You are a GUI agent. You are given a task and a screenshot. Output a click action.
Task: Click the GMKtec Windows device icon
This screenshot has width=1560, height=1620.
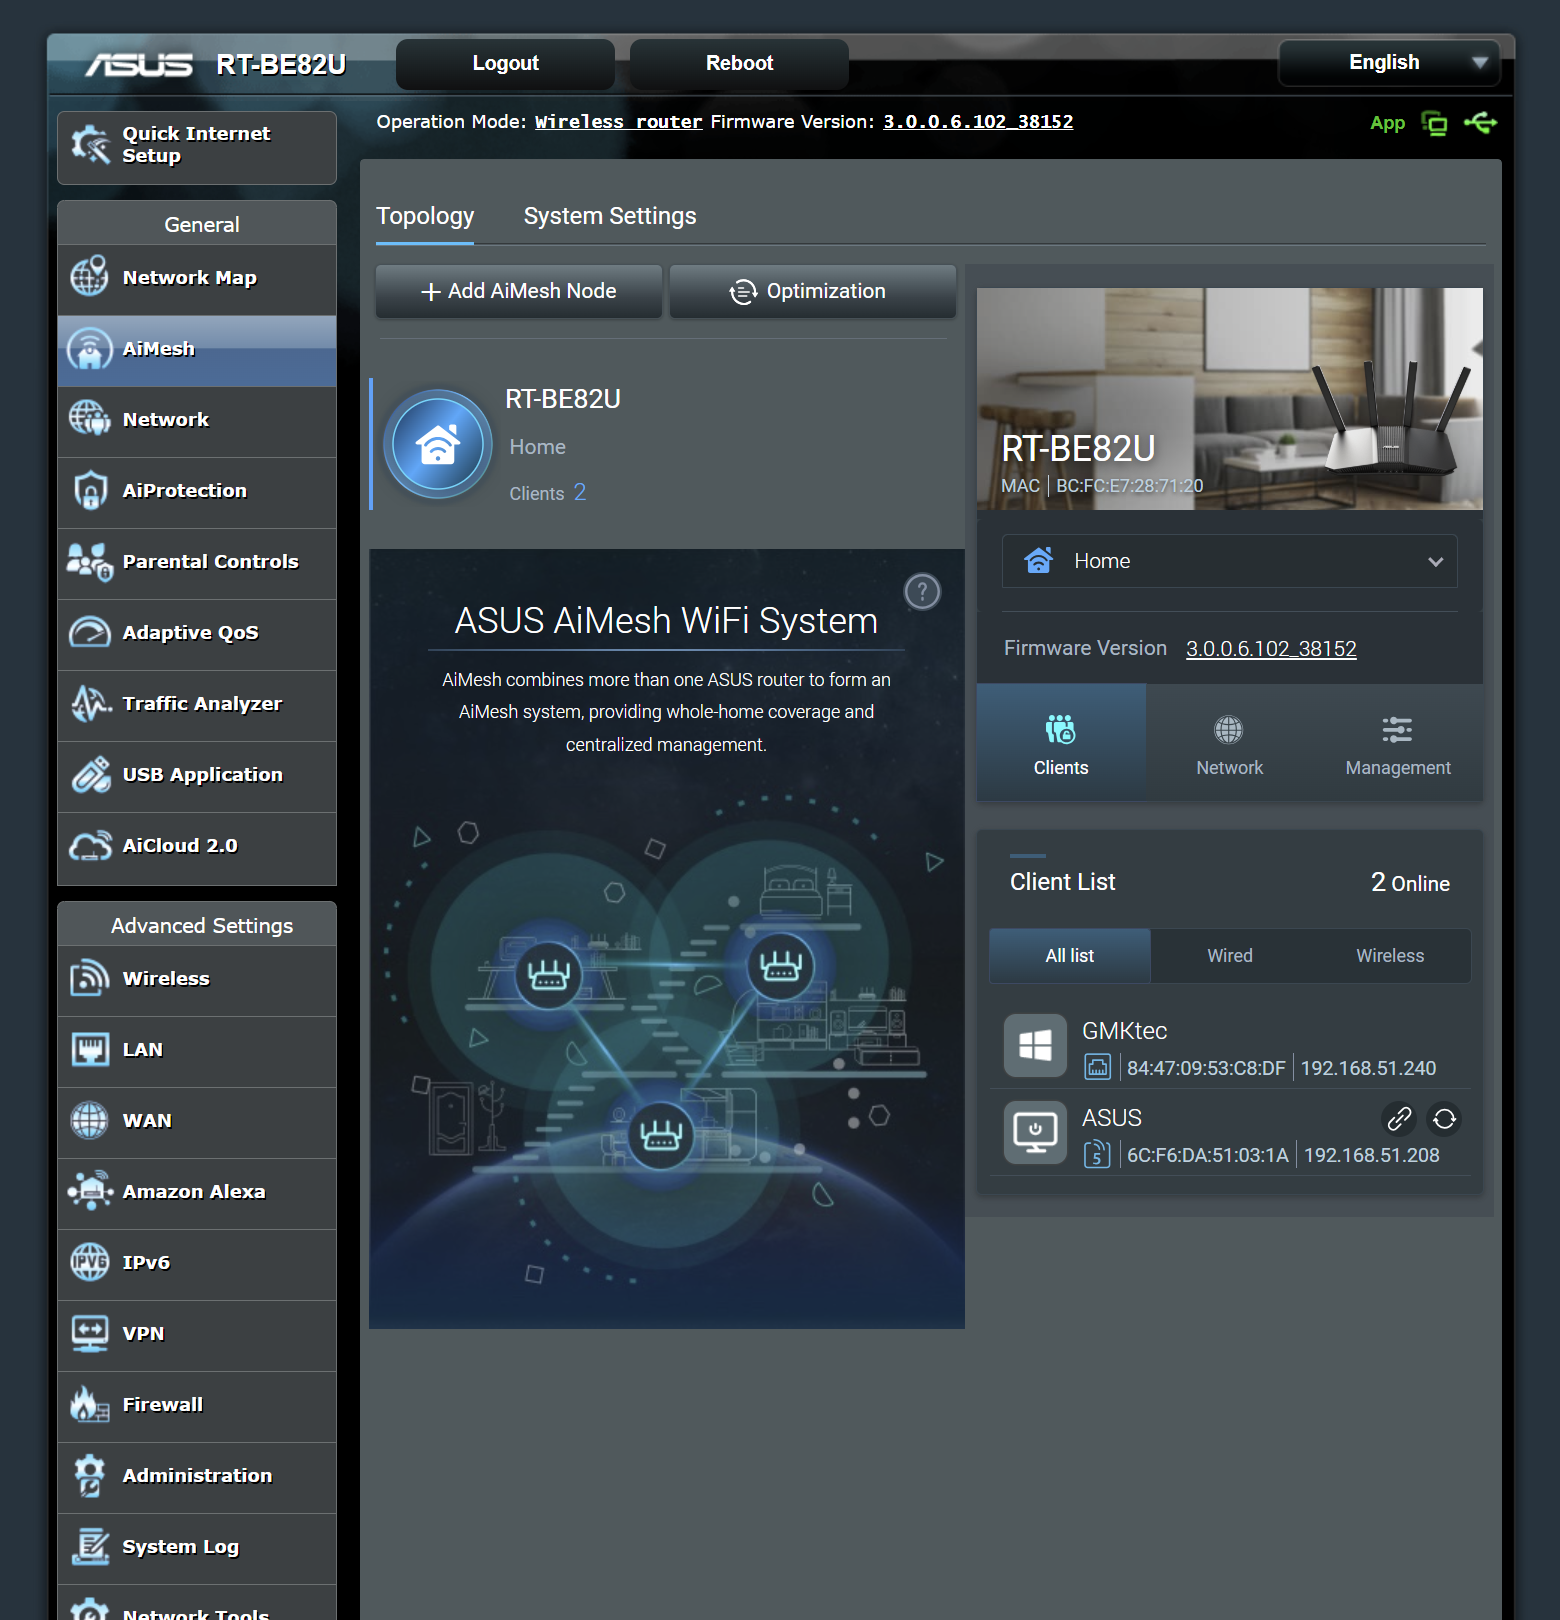[1035, 1045]
